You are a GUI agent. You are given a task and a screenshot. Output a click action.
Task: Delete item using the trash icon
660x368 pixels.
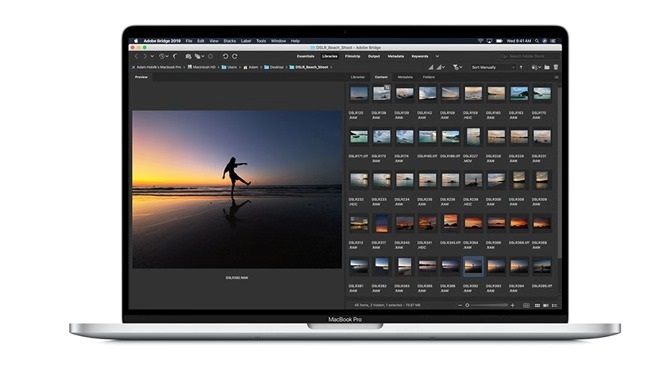point(556,67)
